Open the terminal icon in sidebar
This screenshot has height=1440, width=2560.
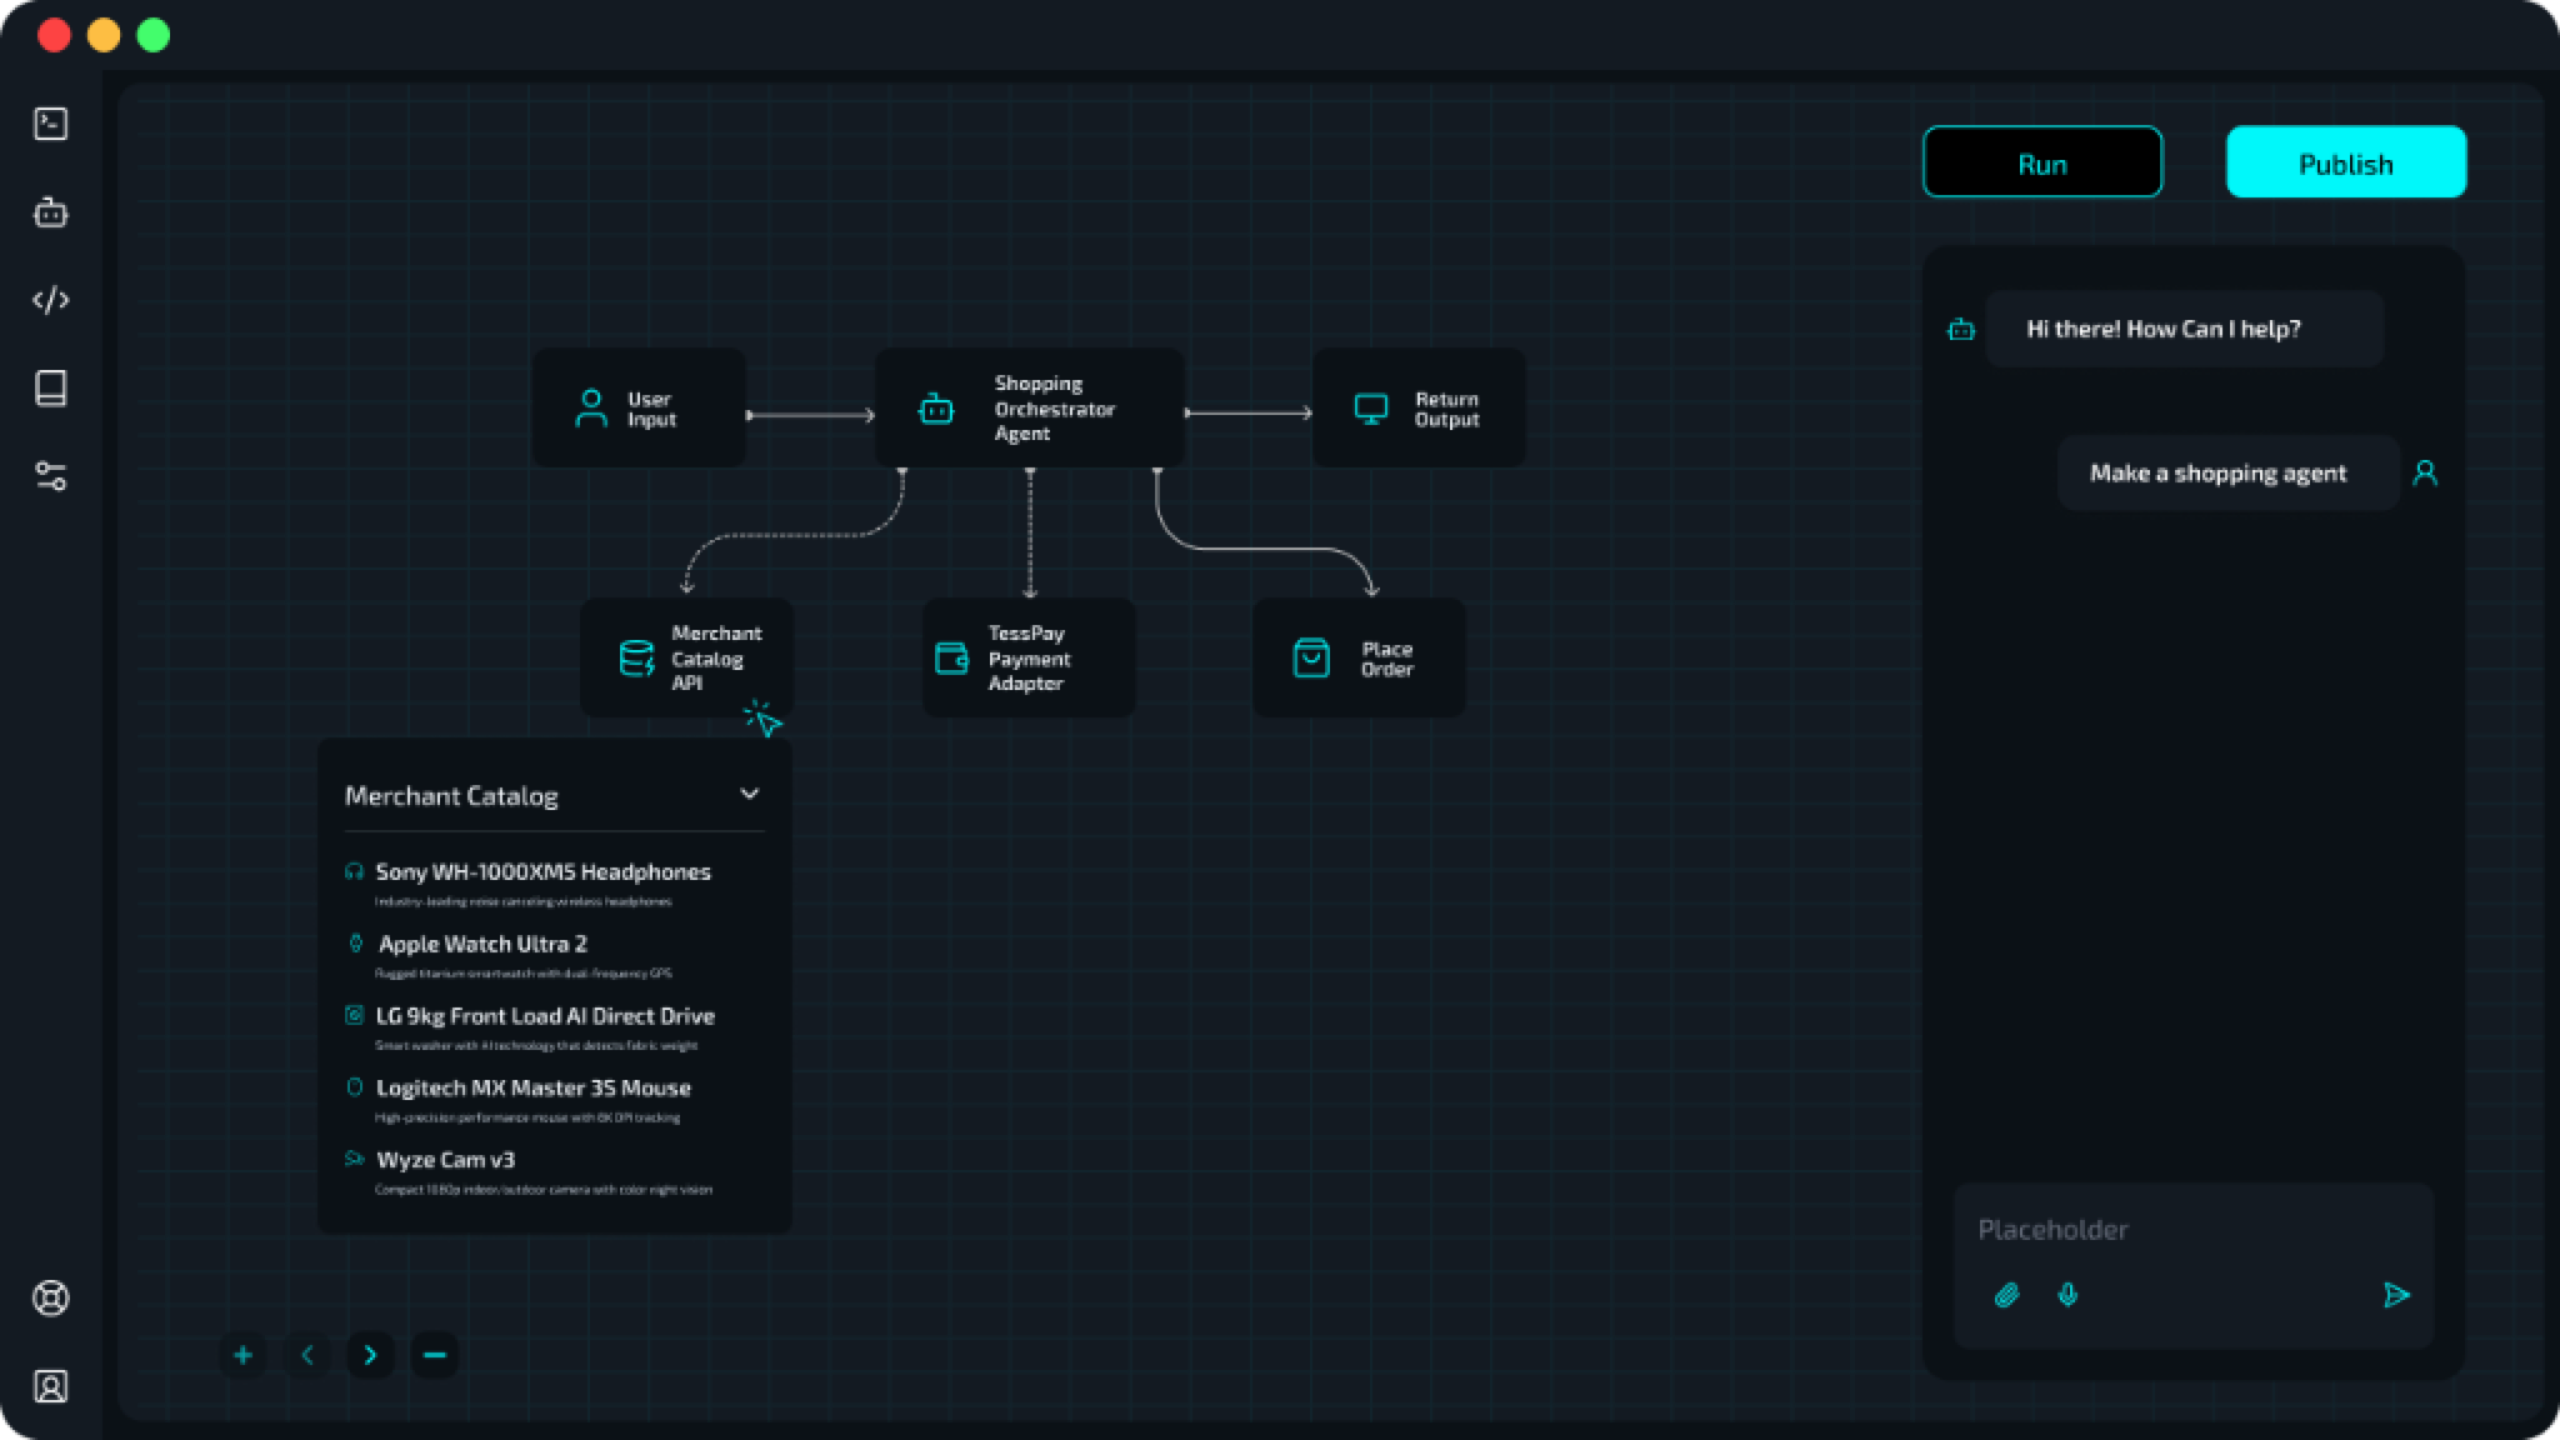click(x=51, y=124)
